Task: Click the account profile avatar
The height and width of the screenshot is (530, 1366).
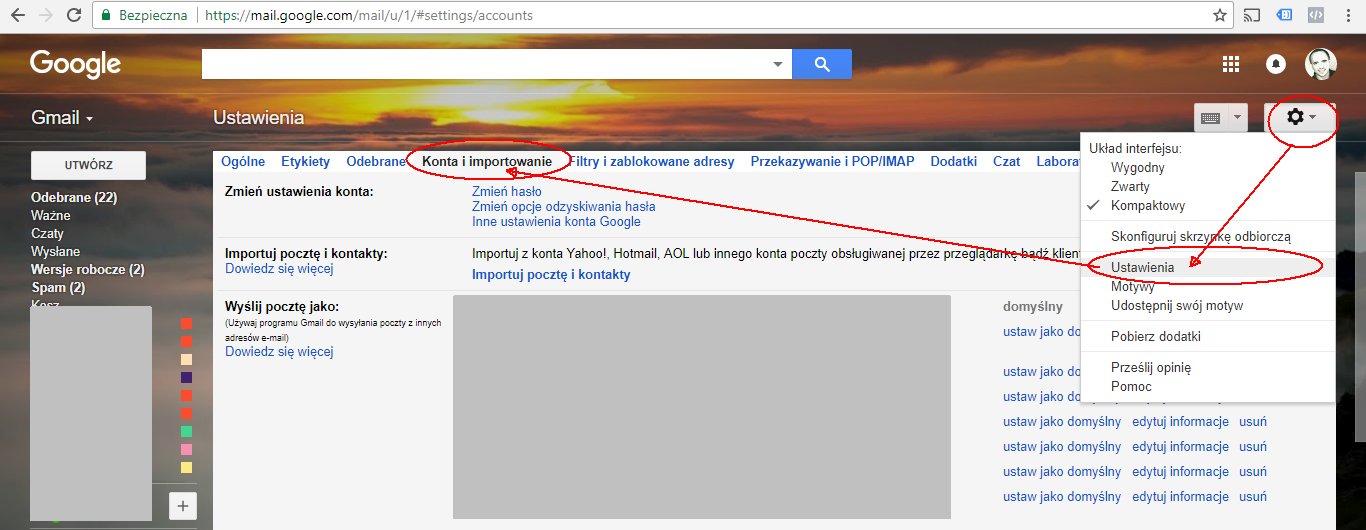Action: [1320, 64]
